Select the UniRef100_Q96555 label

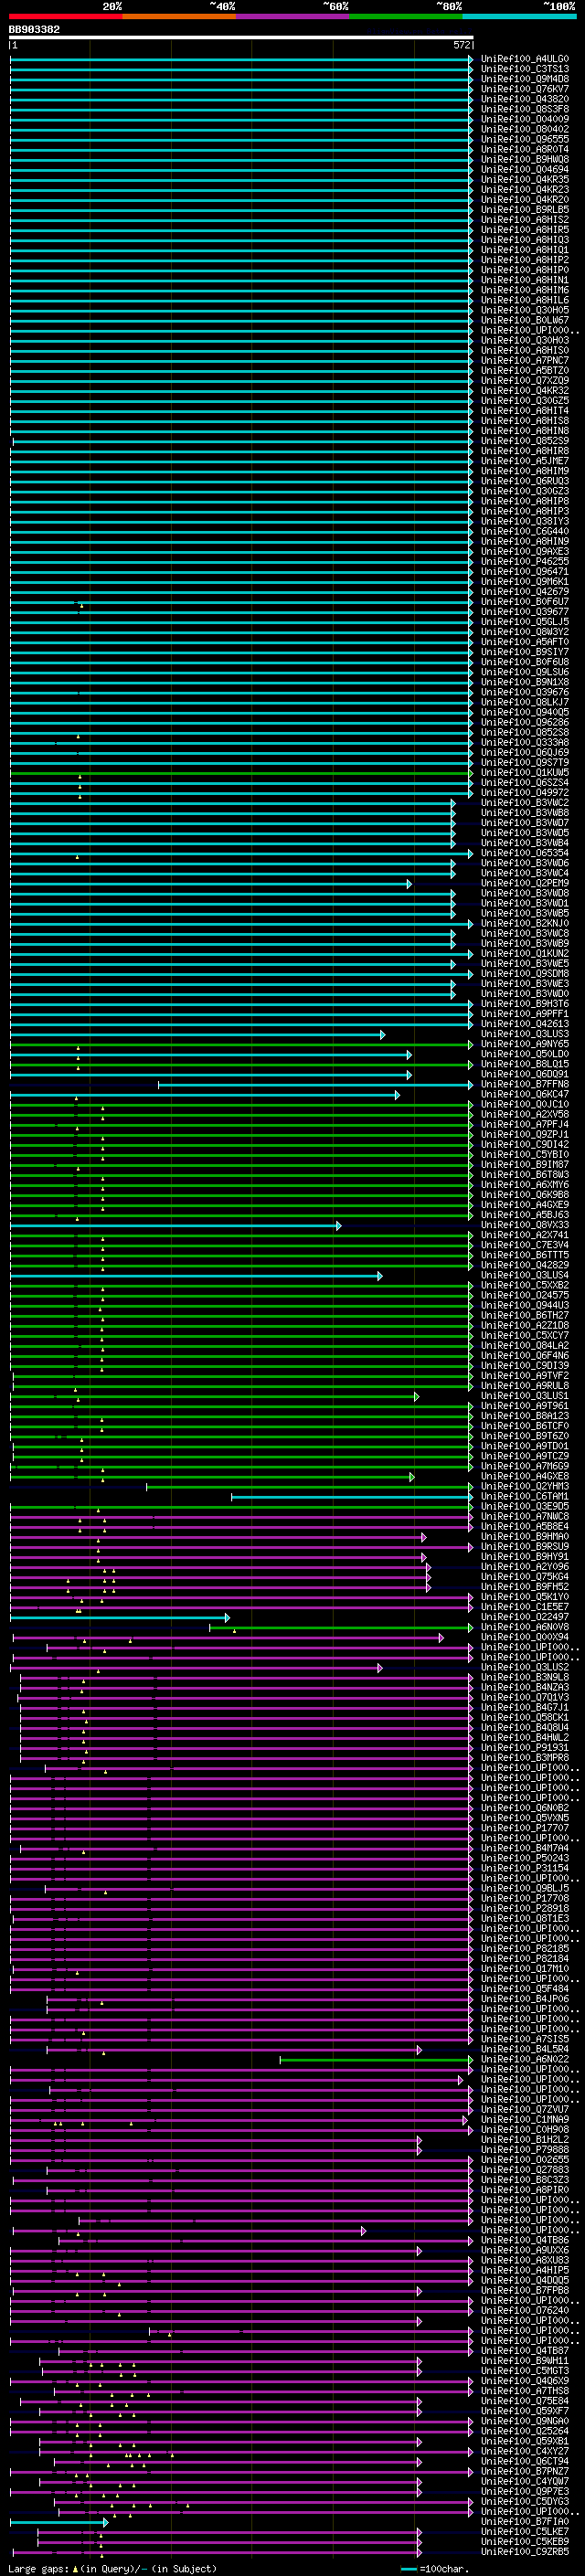tap(524, 139)
